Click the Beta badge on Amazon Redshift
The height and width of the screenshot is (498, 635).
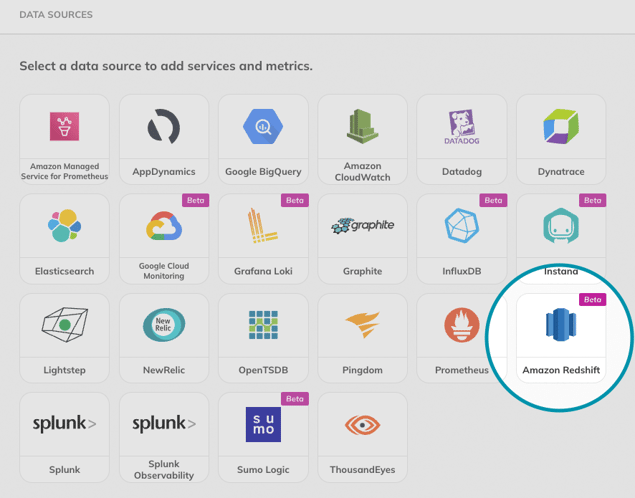pyautogui.click(x=592, y=300)
